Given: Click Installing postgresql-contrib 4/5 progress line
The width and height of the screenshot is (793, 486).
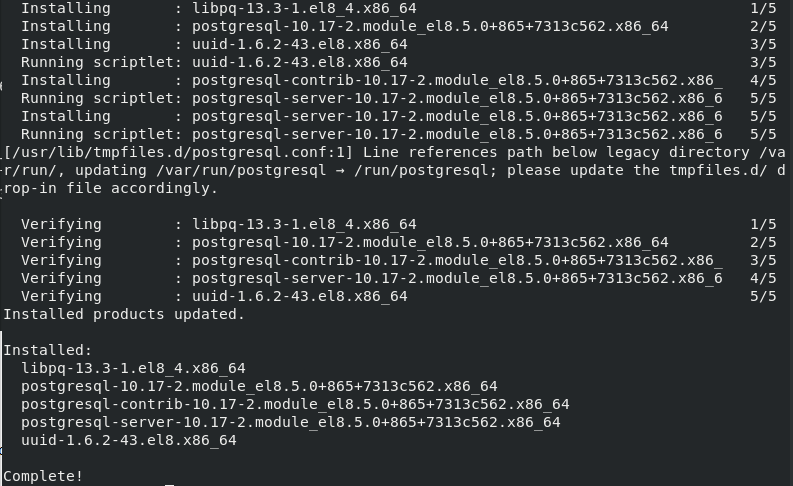Looking at the screenshot, I should coord(399,80).
